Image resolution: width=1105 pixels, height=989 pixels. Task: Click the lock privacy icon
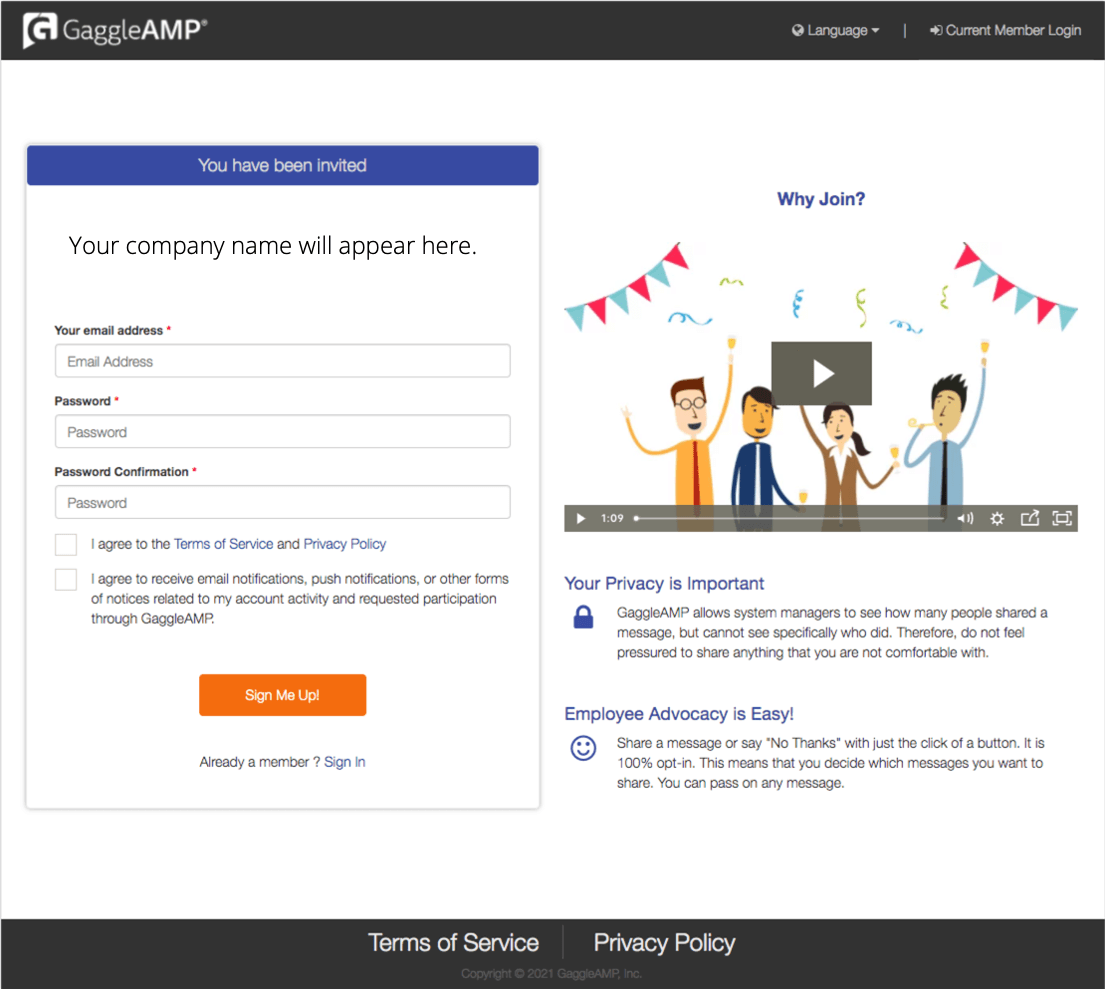tap(584, 617)
